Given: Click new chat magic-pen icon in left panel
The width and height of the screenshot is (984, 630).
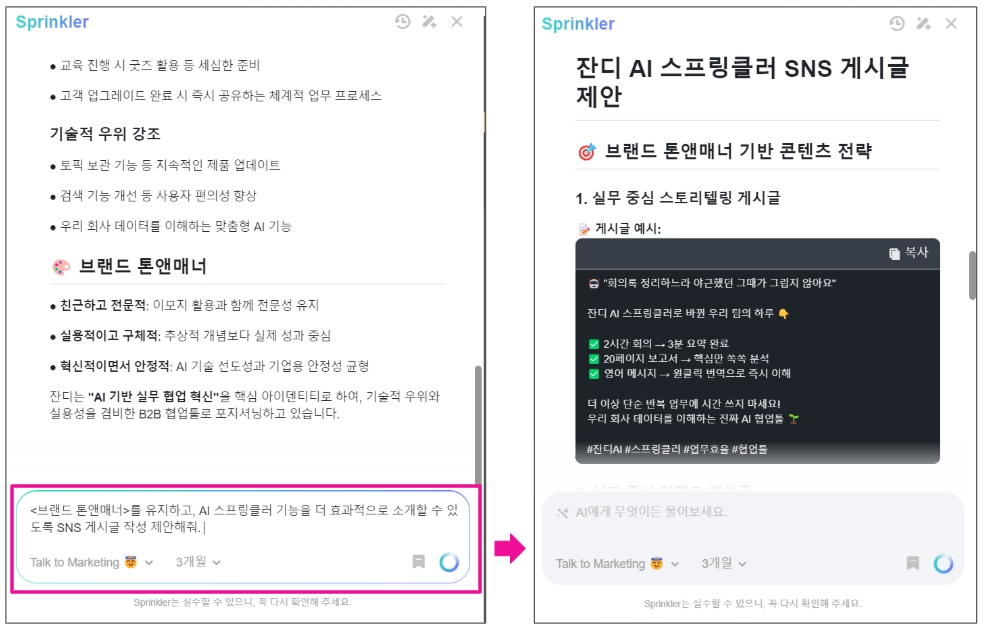Looking at the screenshot, I should pyautogui.click(x=429, y=22).
